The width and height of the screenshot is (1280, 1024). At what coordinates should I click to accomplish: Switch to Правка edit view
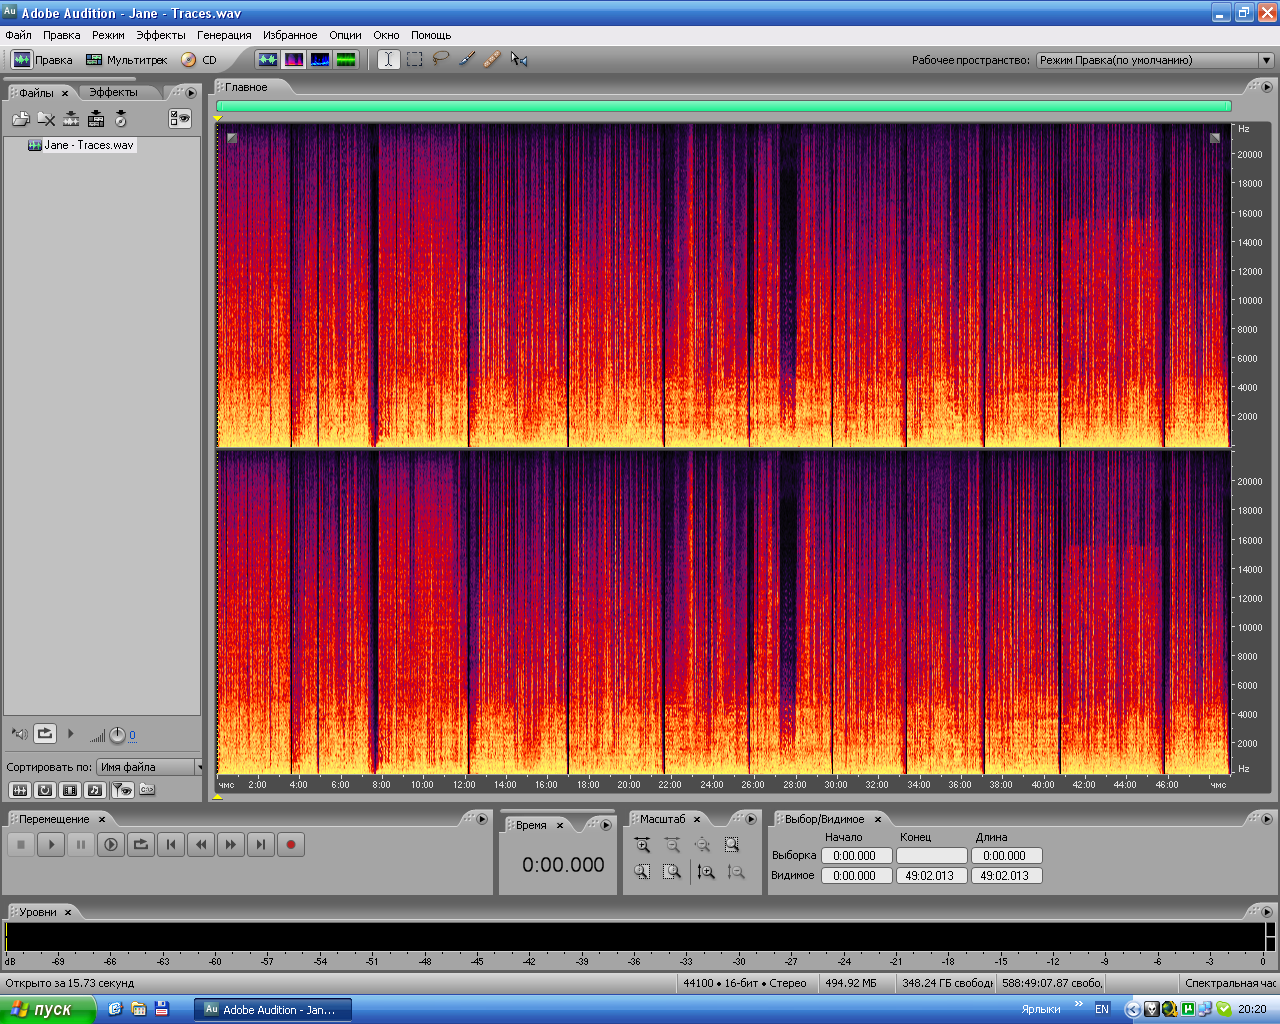(x=42, y=60)
